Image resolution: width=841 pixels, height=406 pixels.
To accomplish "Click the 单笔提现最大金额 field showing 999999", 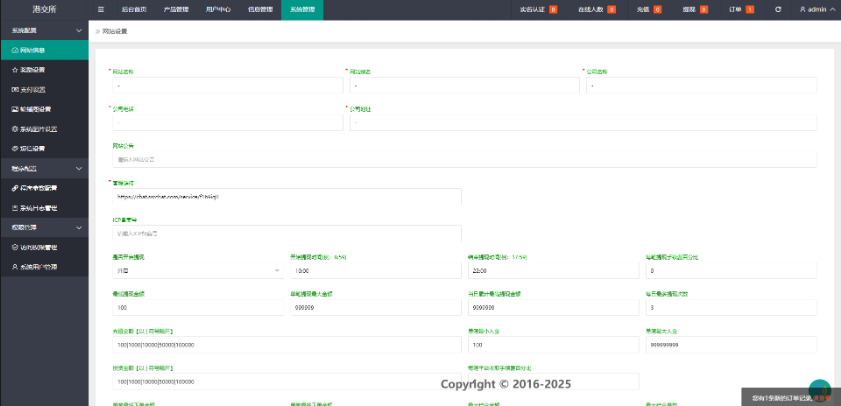I will pos(375,308).
